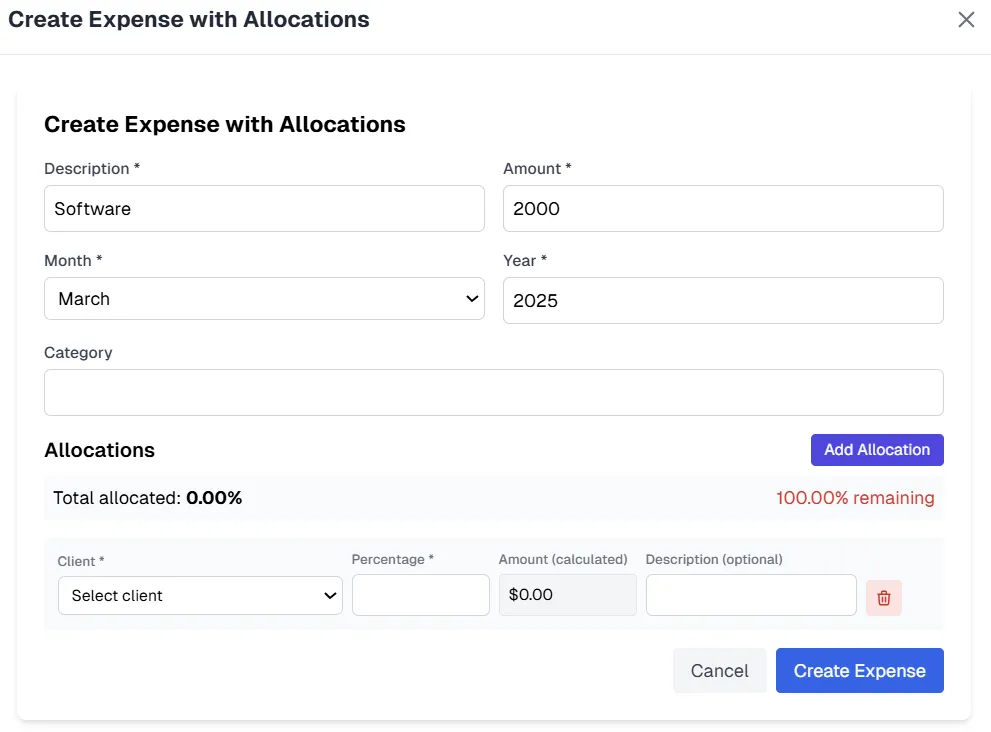Click the Category field label
Image resolution: width=991 pixels, height=732 pixels.
tap(78, 353)
